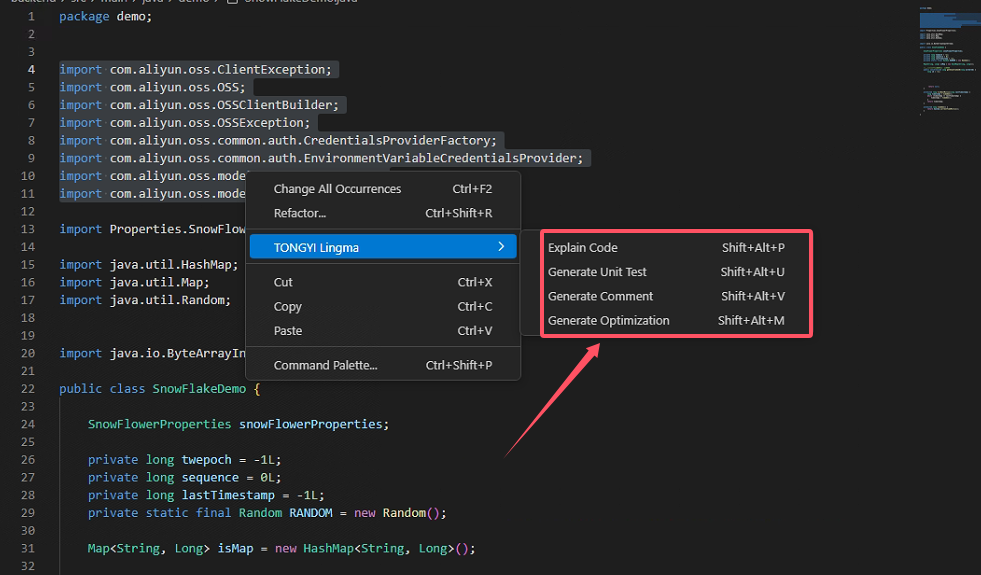Choose Cut from the context menu

383,282
